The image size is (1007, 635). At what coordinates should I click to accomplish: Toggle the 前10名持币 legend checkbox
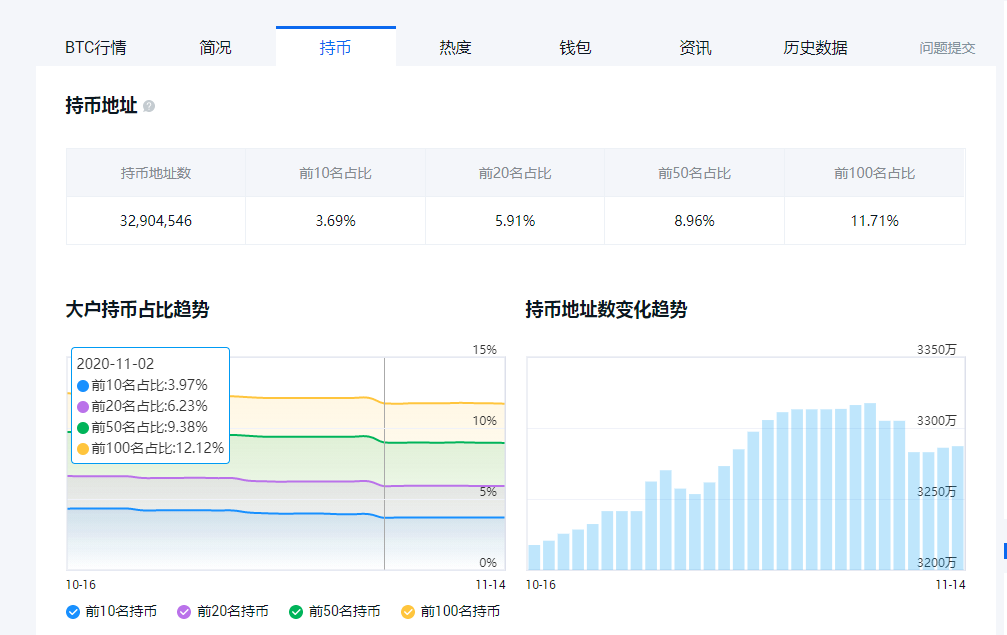(73, 612)
